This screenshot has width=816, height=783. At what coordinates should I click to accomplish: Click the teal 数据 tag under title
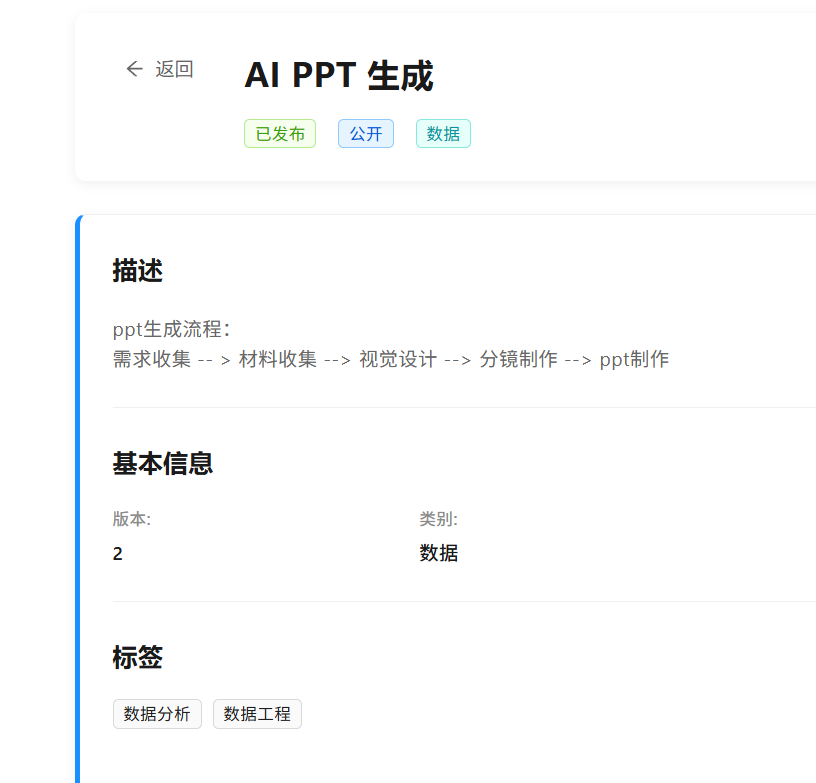click(443, 134)
